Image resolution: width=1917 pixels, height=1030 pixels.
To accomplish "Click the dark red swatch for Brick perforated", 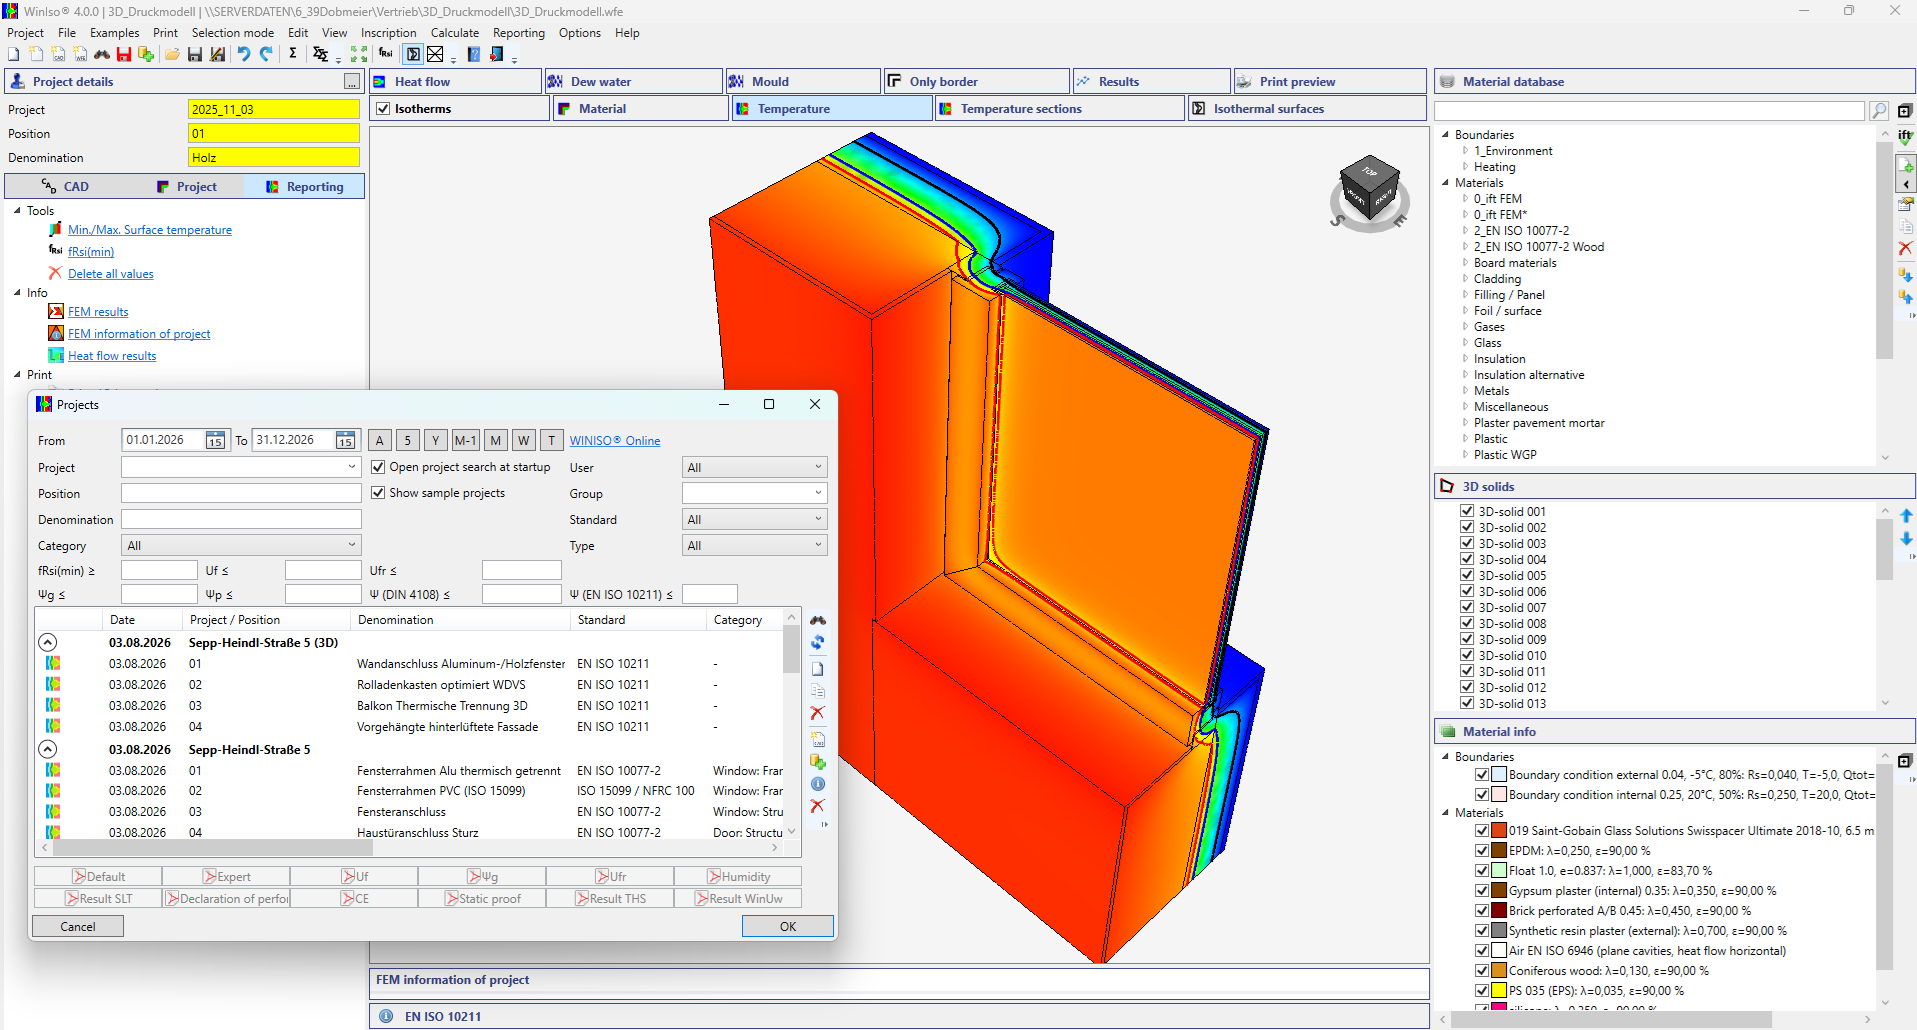I will click(1499, 910).
